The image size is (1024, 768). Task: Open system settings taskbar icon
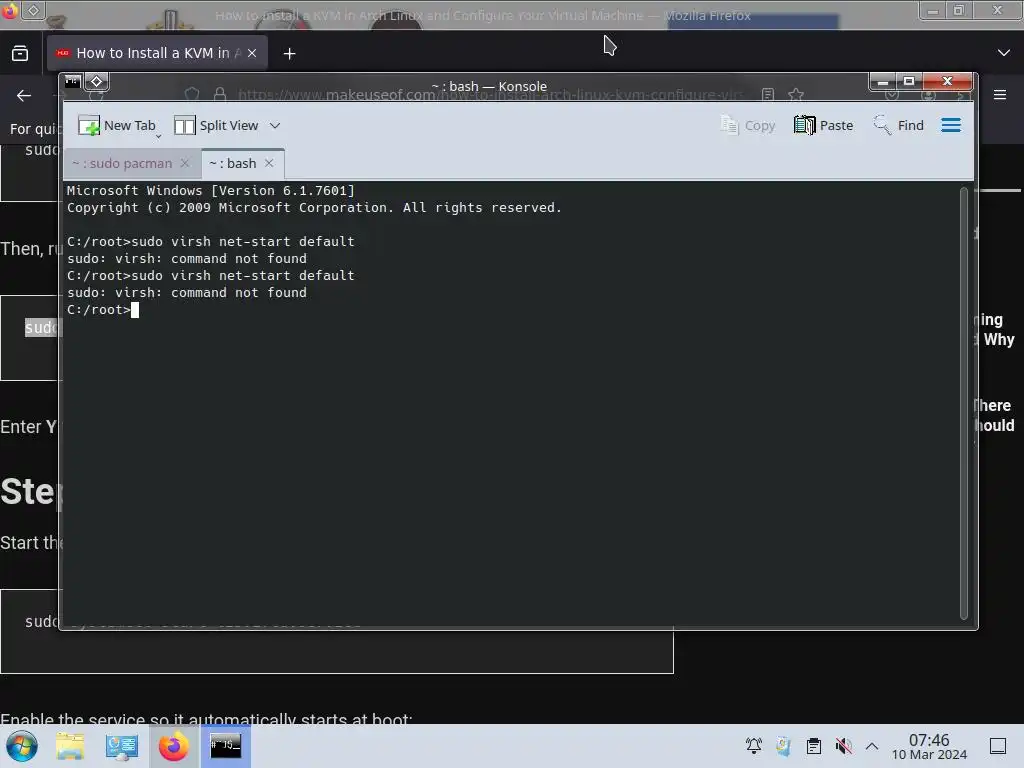pyautogui.click(x=121, y=746)
